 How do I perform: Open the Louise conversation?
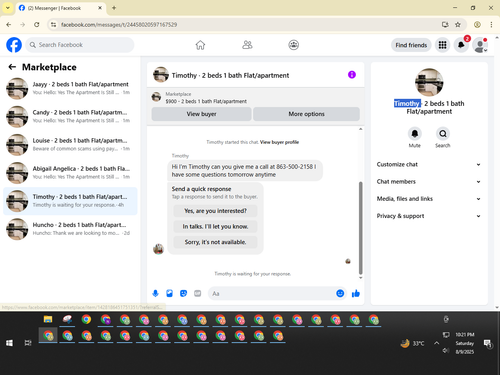(70, 145)
